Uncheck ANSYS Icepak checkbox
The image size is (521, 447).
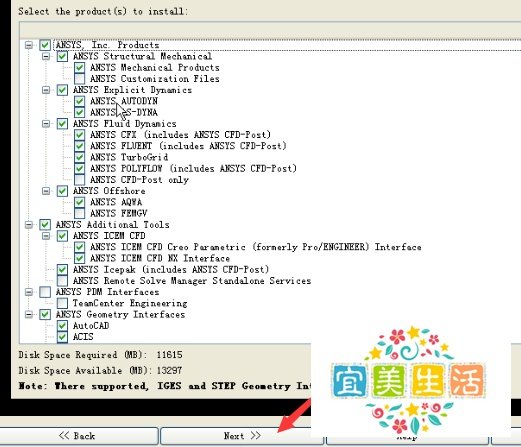pos(62,270)
